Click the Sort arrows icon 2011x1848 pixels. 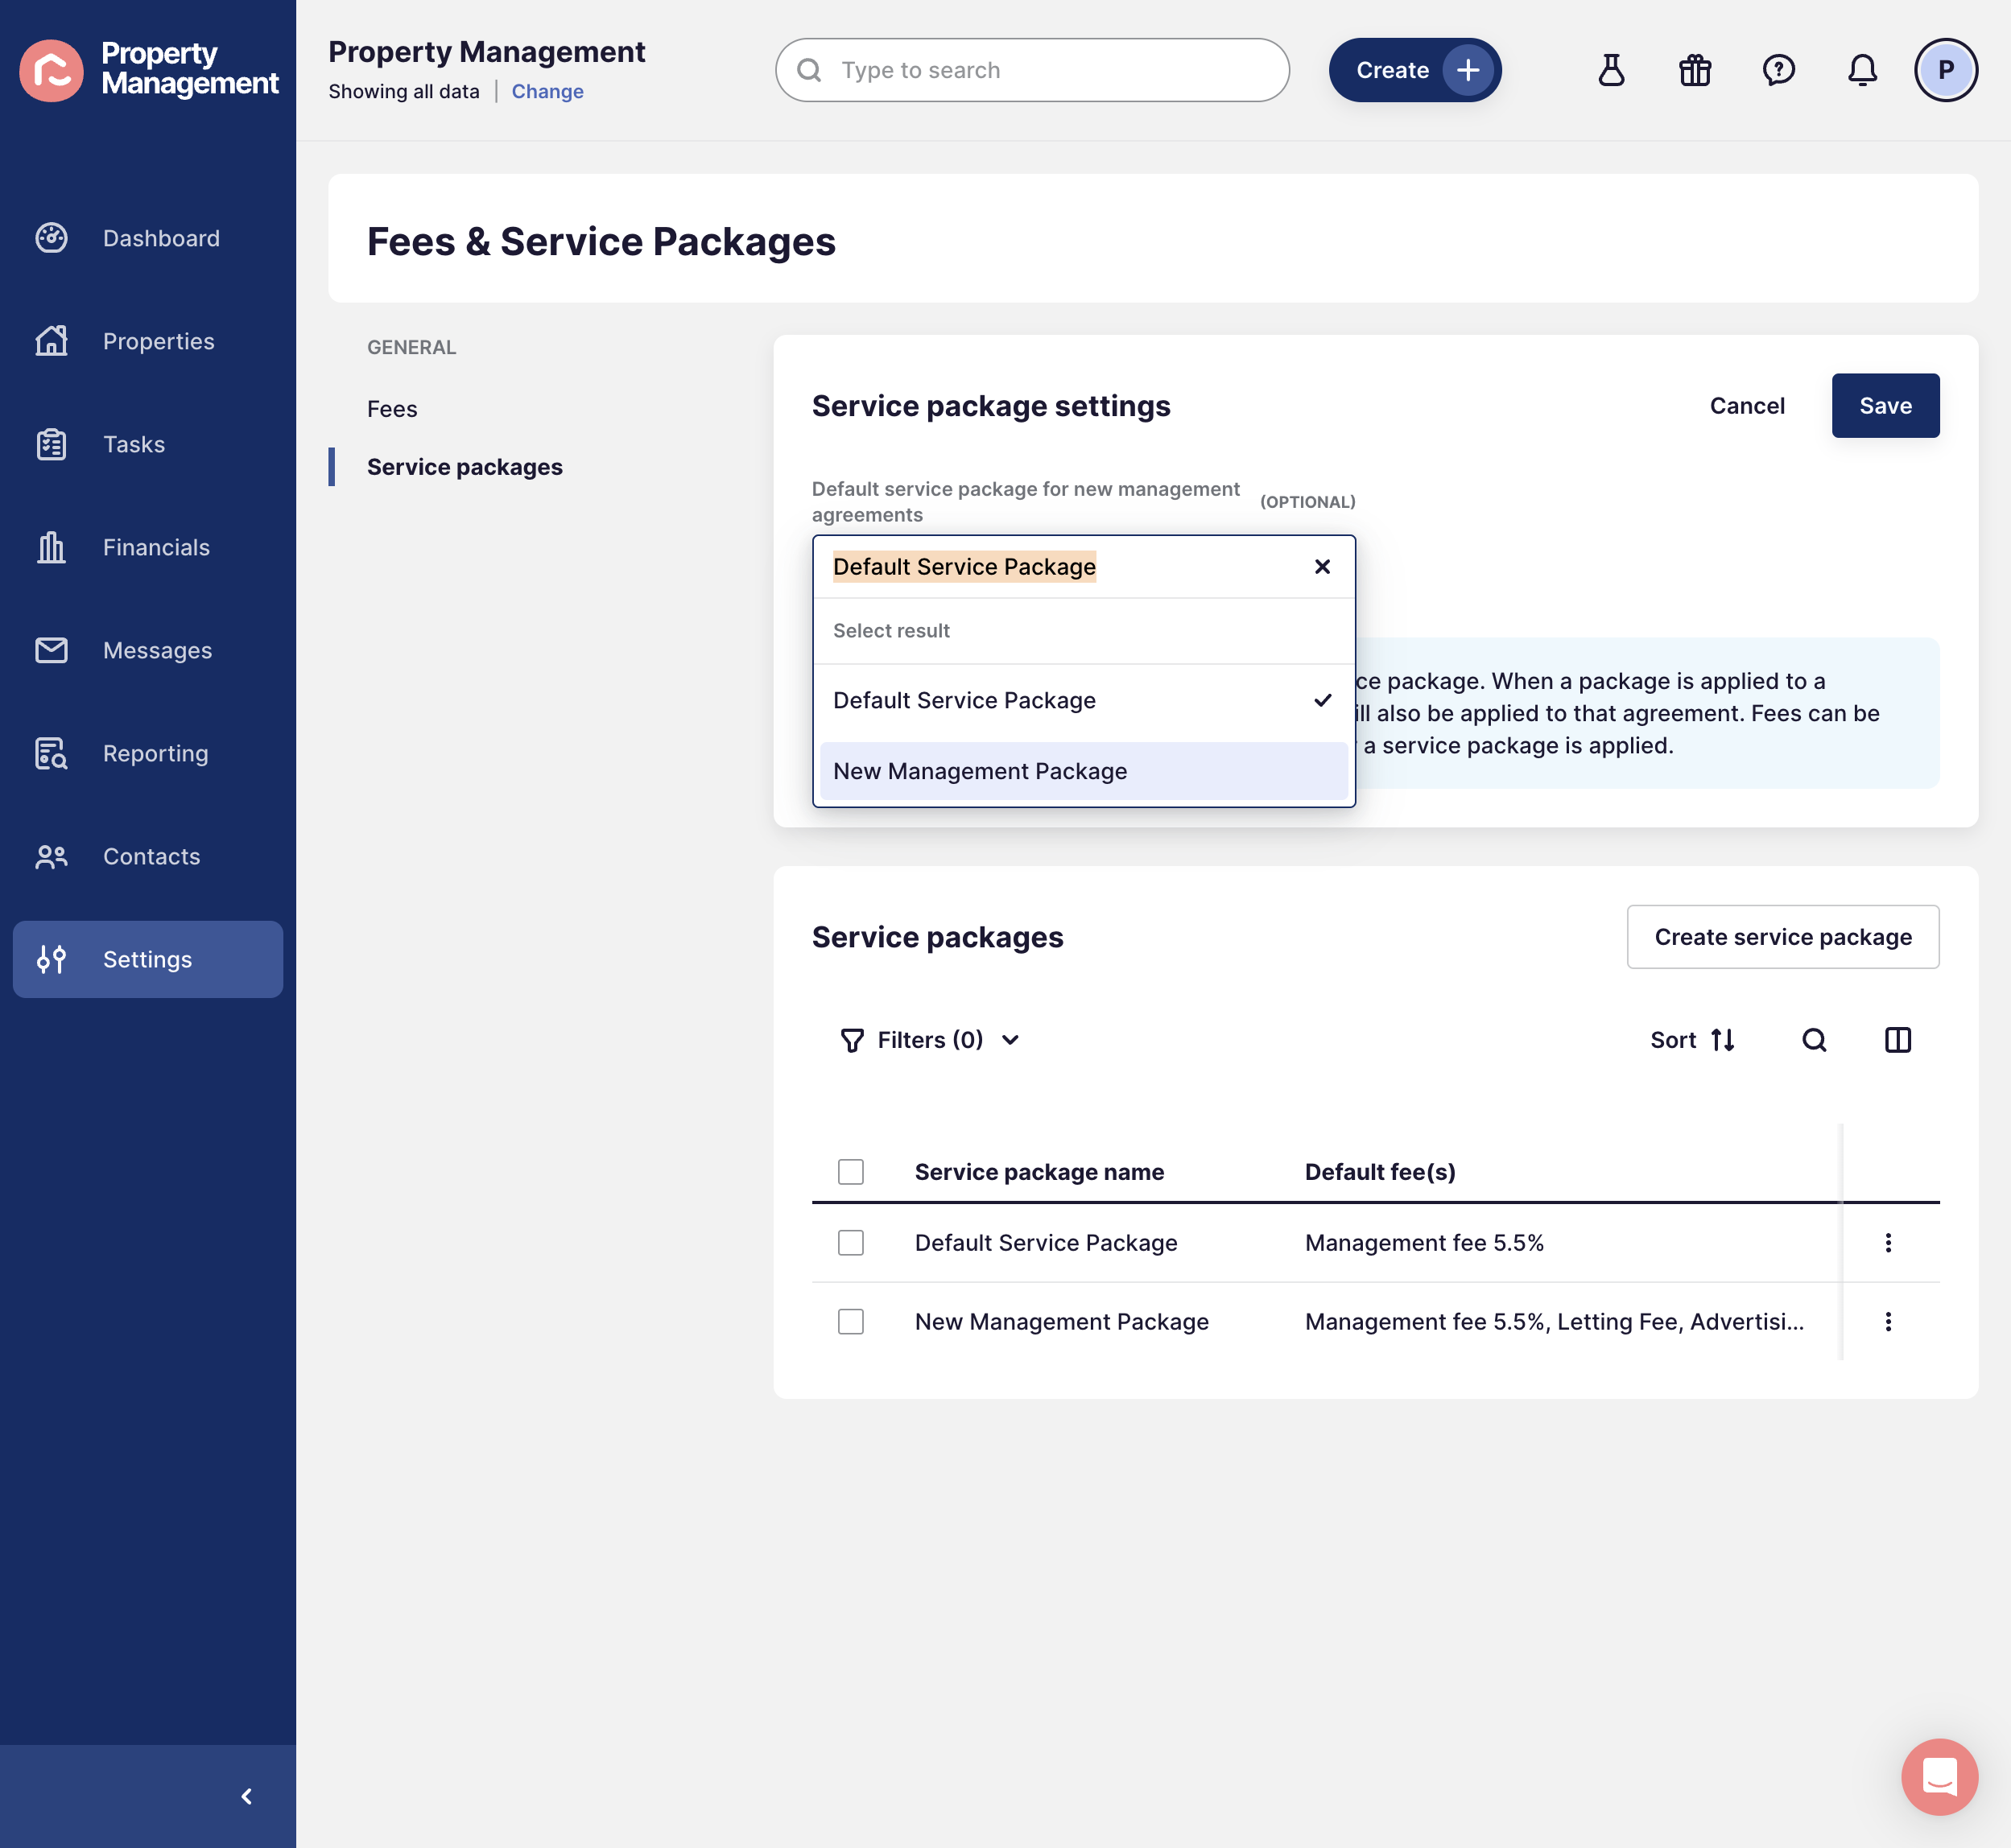[x=1723, y=1040]
